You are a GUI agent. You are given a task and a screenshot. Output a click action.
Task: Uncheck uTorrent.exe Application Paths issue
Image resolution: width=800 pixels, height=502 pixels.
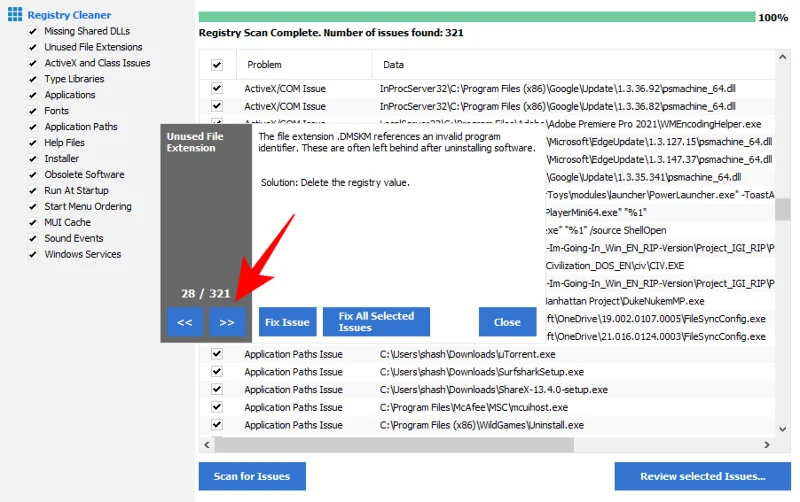pos(217,354)
